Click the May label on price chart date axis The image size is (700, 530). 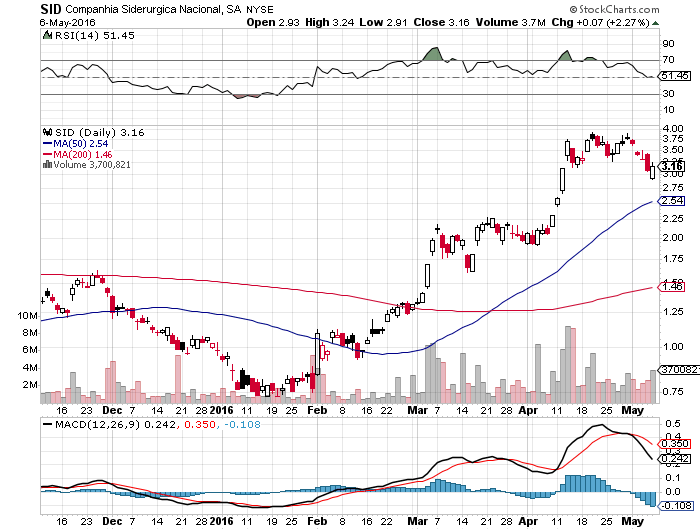click(x=633, y=410)
